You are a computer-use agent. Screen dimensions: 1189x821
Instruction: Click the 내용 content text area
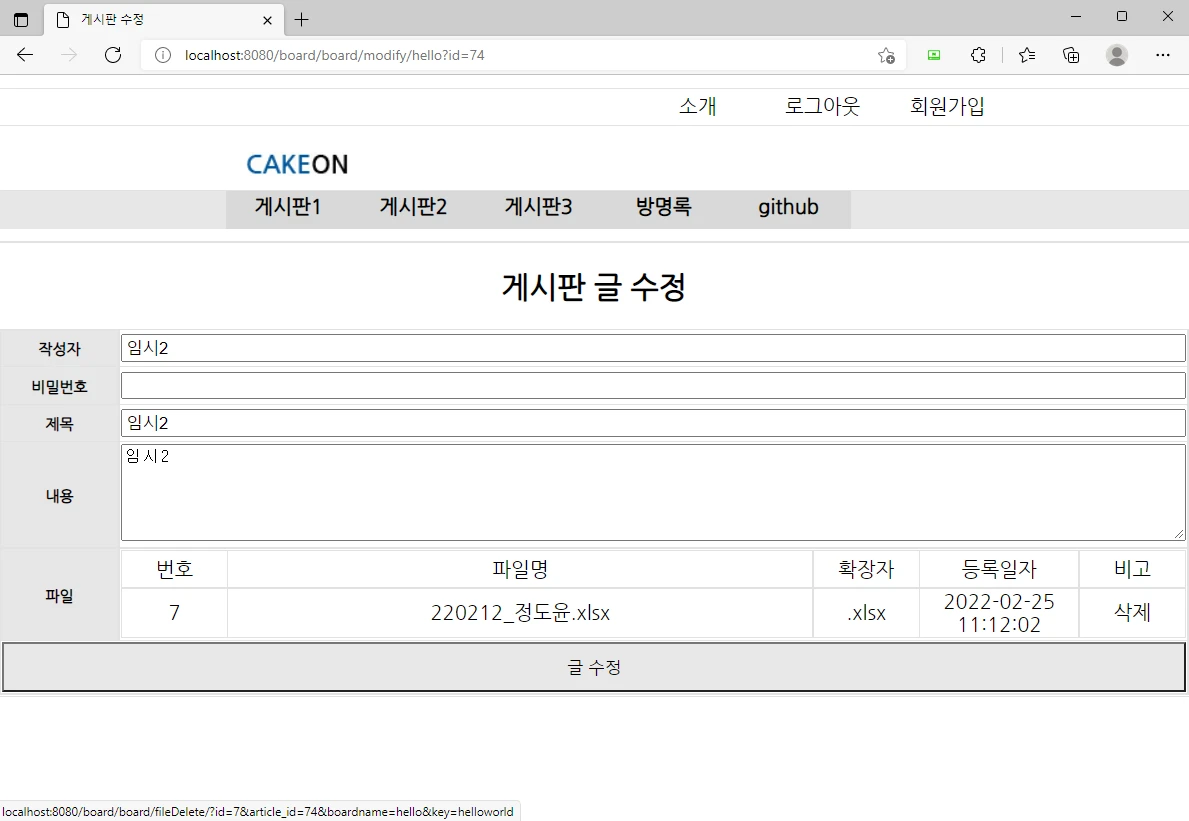click(x=652, y=492)
